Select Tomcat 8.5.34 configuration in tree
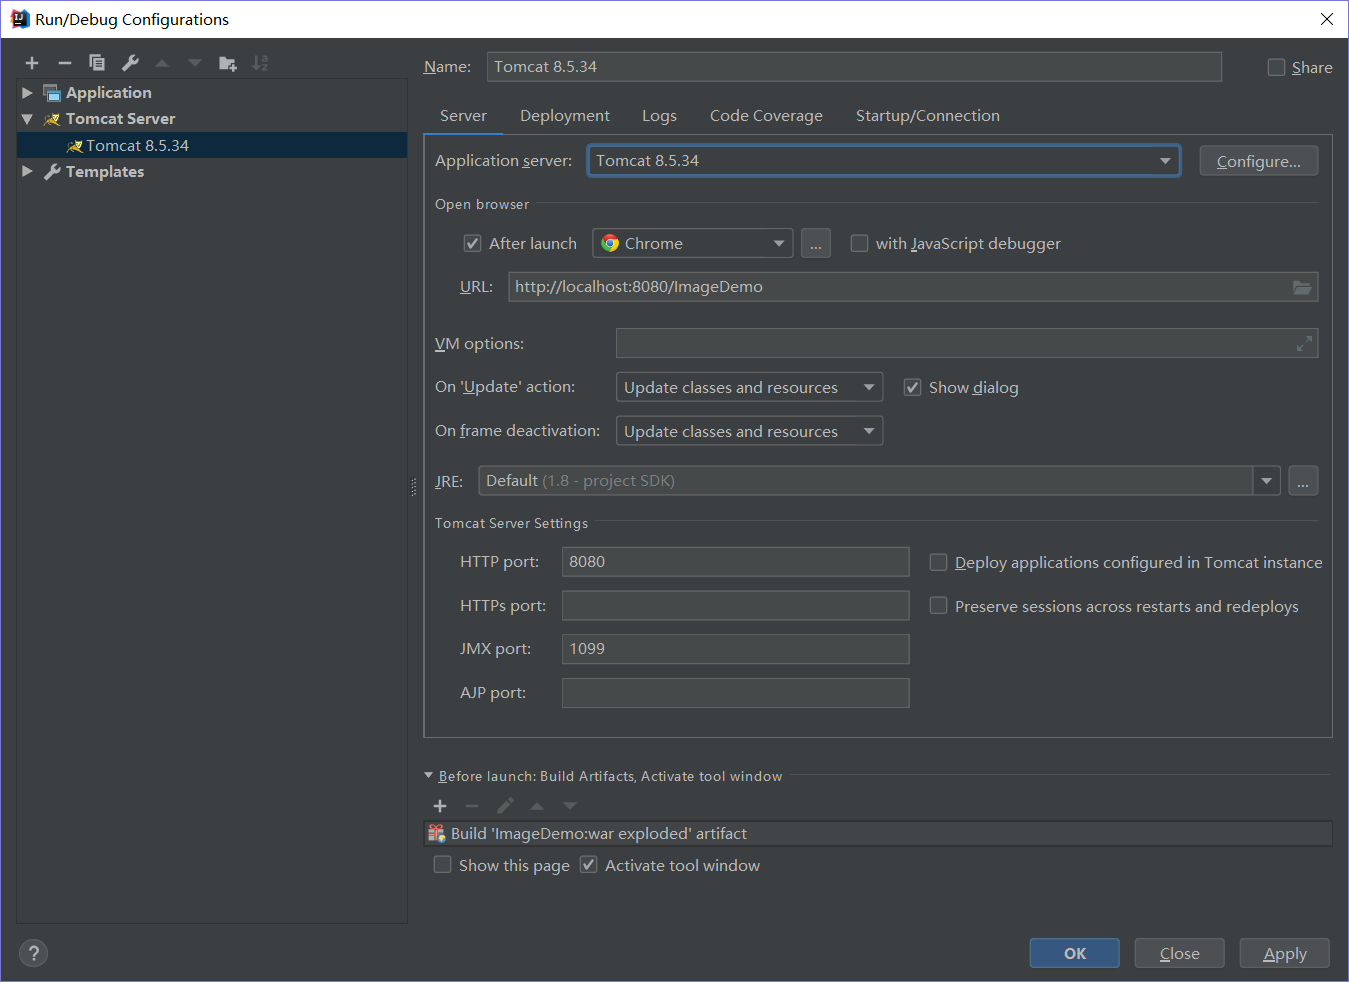This screenshot has height=982, width=1349. coord(212,145)
